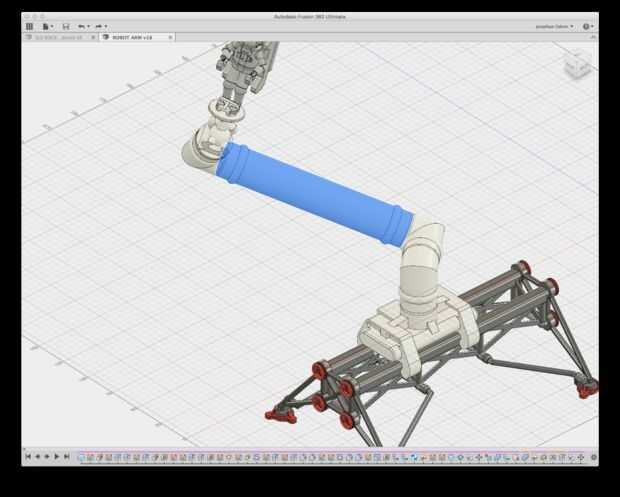
Task: Select the blue highlighted arm tube
Action: [314, 194]
